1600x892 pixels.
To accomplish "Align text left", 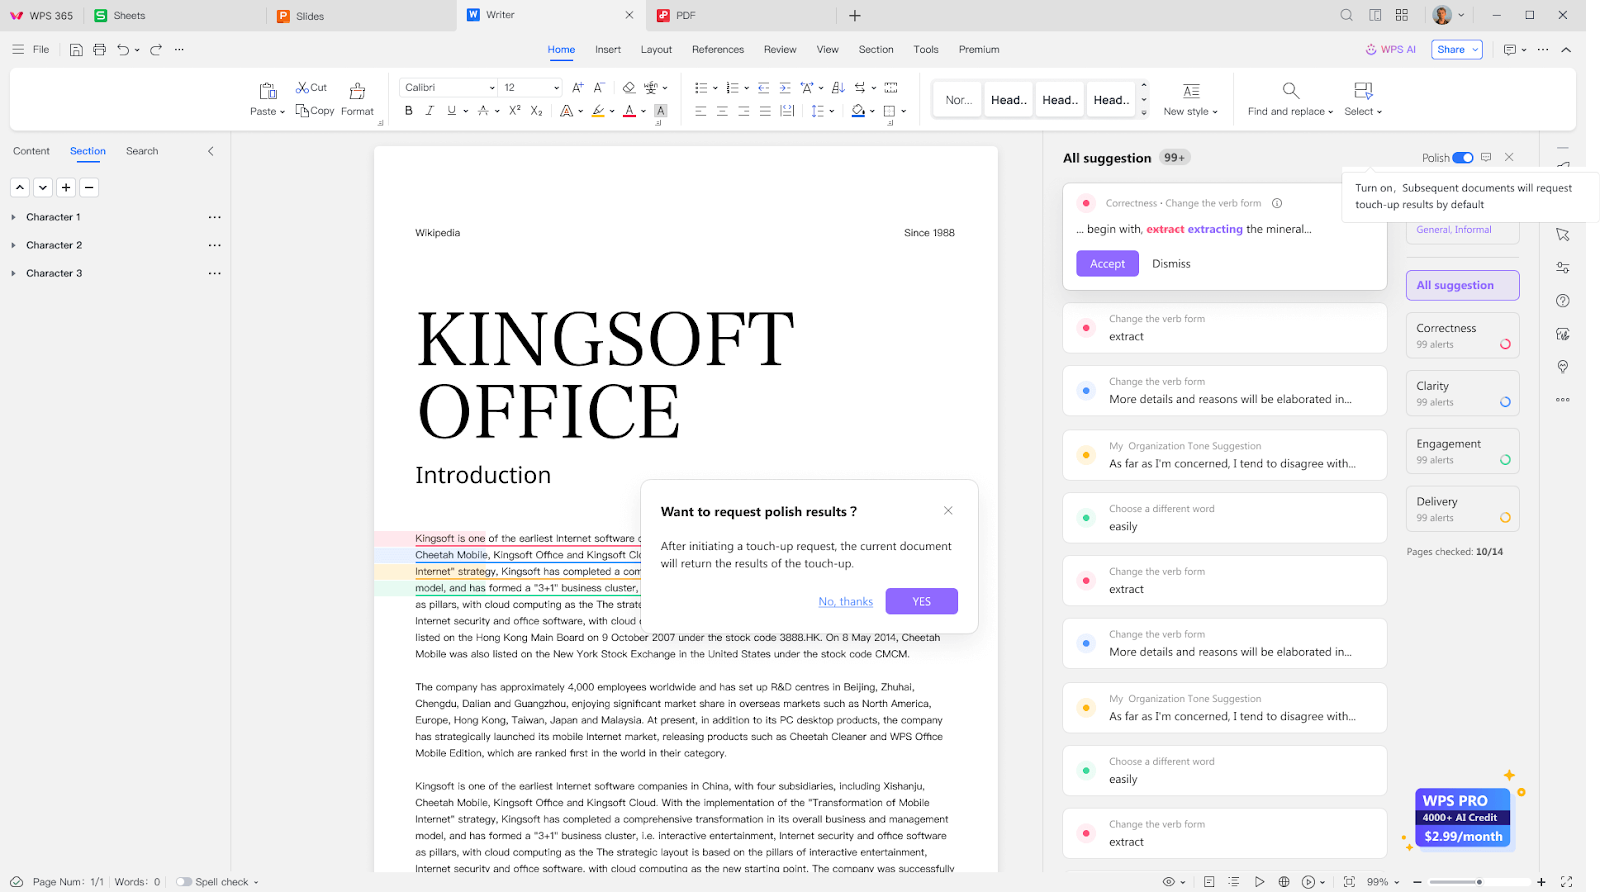I will tap(700, 111).
